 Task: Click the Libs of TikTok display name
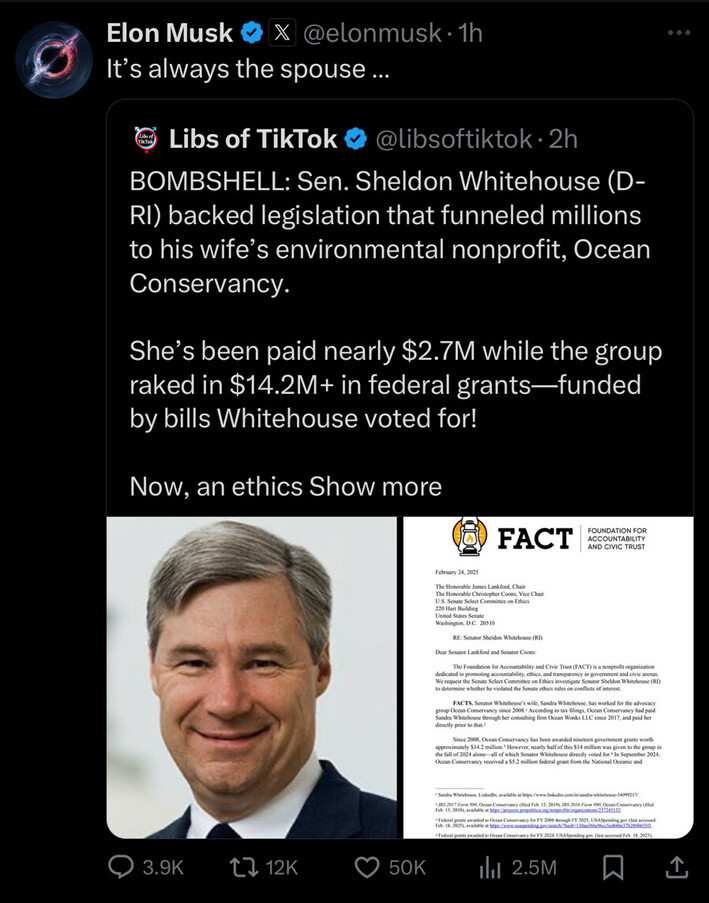point(253,140)
